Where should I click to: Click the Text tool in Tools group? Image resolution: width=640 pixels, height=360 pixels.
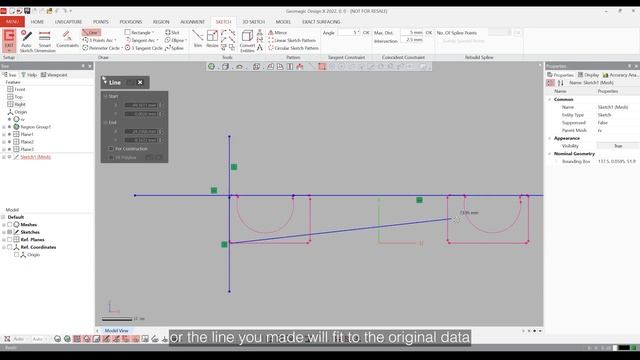(260, 48)
